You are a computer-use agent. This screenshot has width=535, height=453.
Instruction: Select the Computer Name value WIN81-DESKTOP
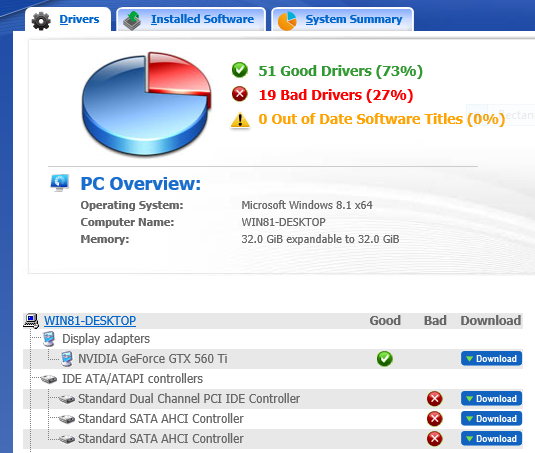(283, 222)
